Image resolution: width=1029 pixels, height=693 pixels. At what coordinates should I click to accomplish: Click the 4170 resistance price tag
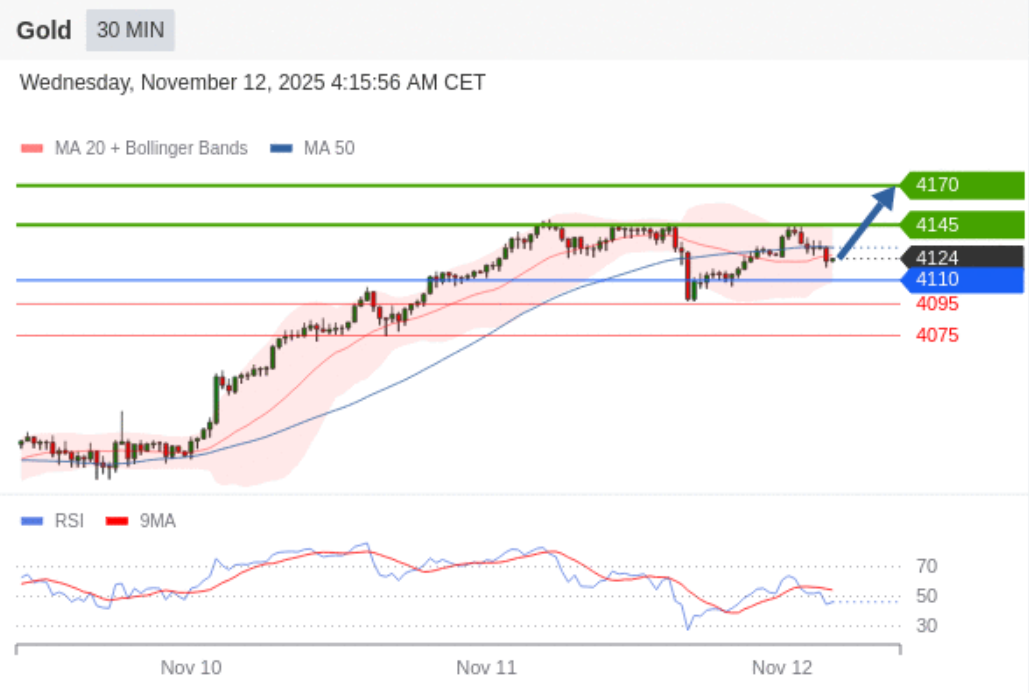(962, 185)
